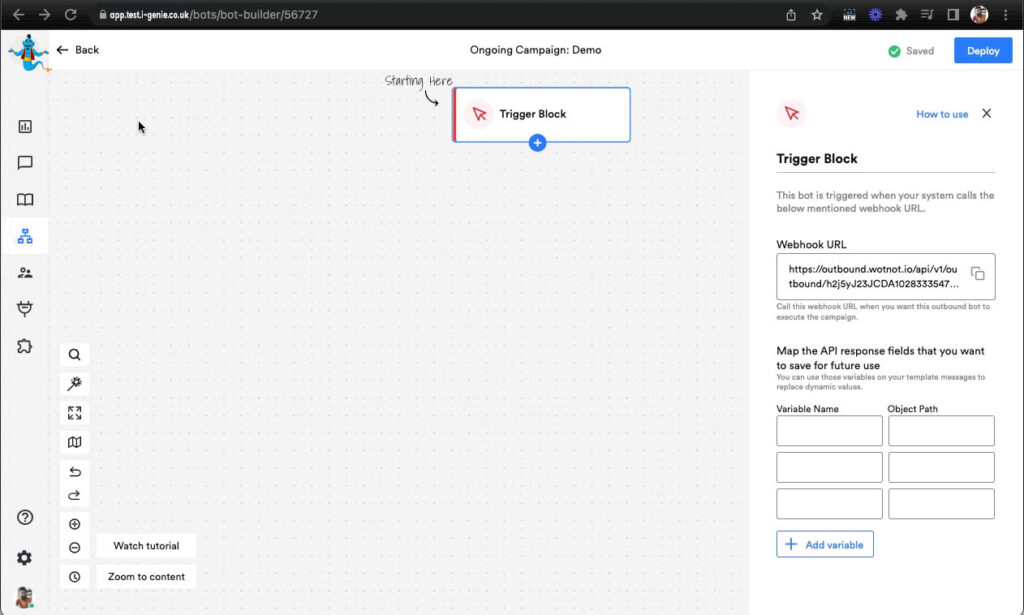Zoom in with the plus circle icon
This screenshot has height=615, width=1024.
75,524
